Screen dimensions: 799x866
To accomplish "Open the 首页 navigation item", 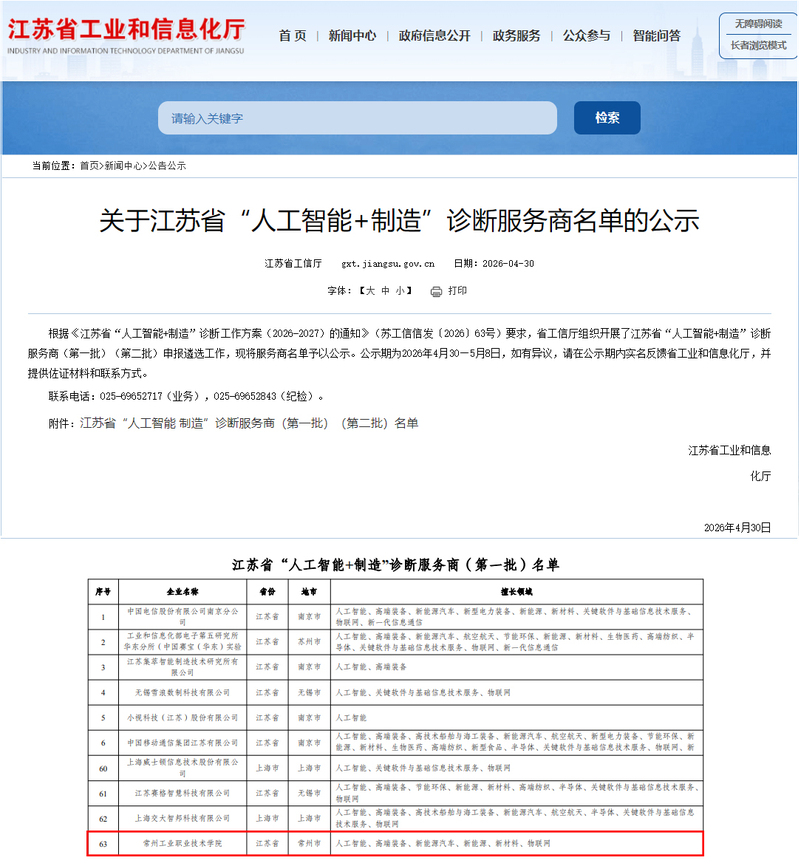I will pos(292,36).
